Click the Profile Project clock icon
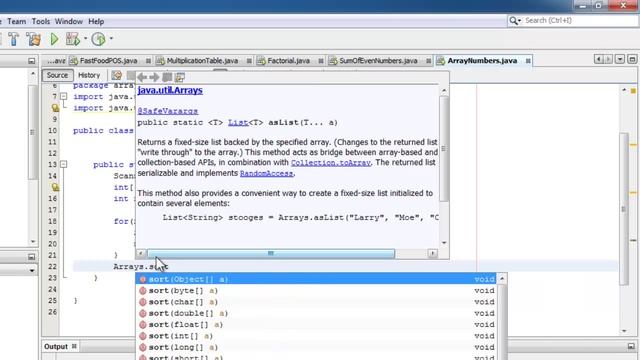 tap(98, 39)
